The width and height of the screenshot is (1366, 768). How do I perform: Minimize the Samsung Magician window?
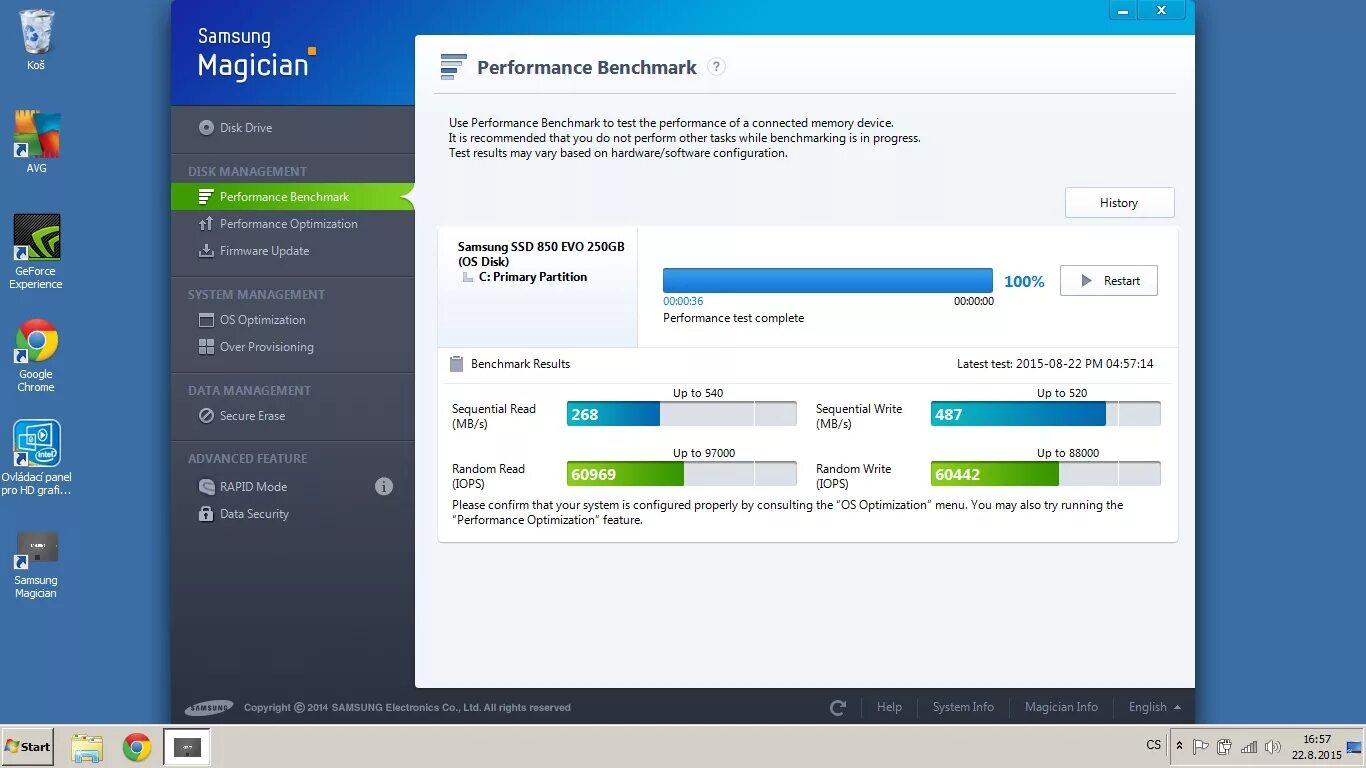pyautogui.click(x=1122, y=10)
